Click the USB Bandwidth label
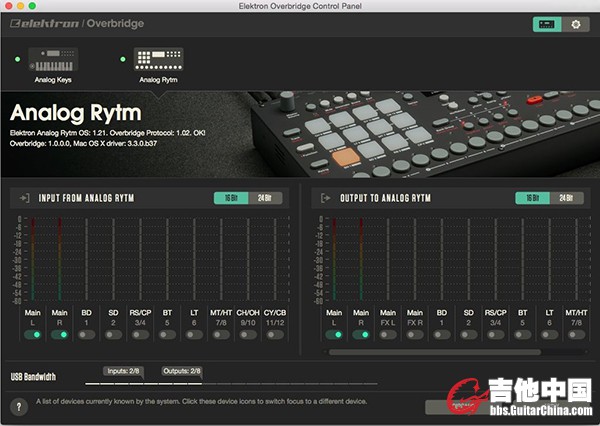Screen dimensions: 600x426 click(x=33, y=377)
